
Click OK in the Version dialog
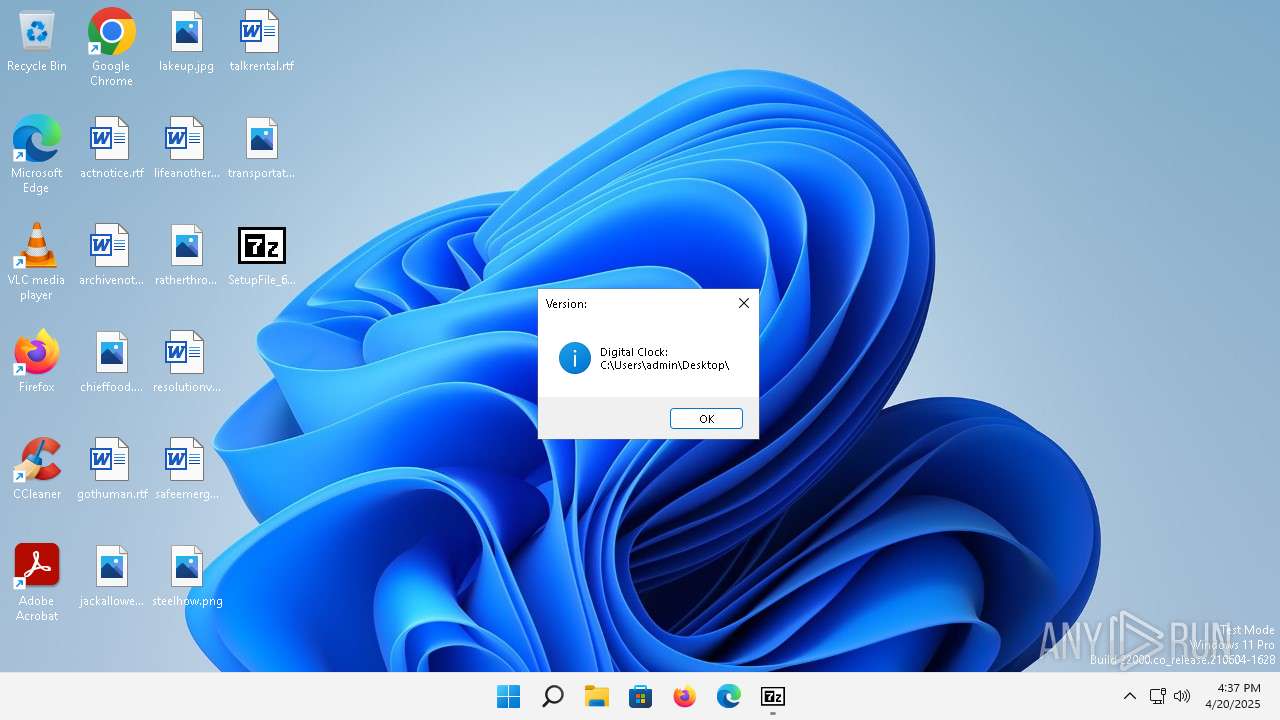coord(706,419)
